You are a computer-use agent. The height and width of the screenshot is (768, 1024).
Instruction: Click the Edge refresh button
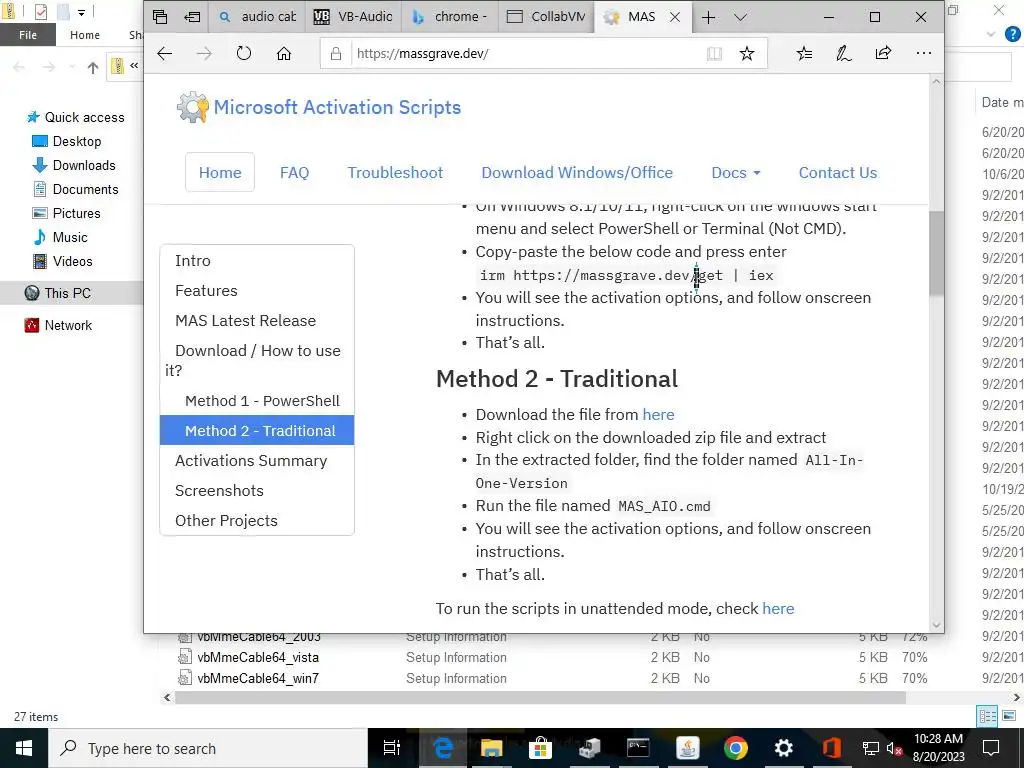244,54
